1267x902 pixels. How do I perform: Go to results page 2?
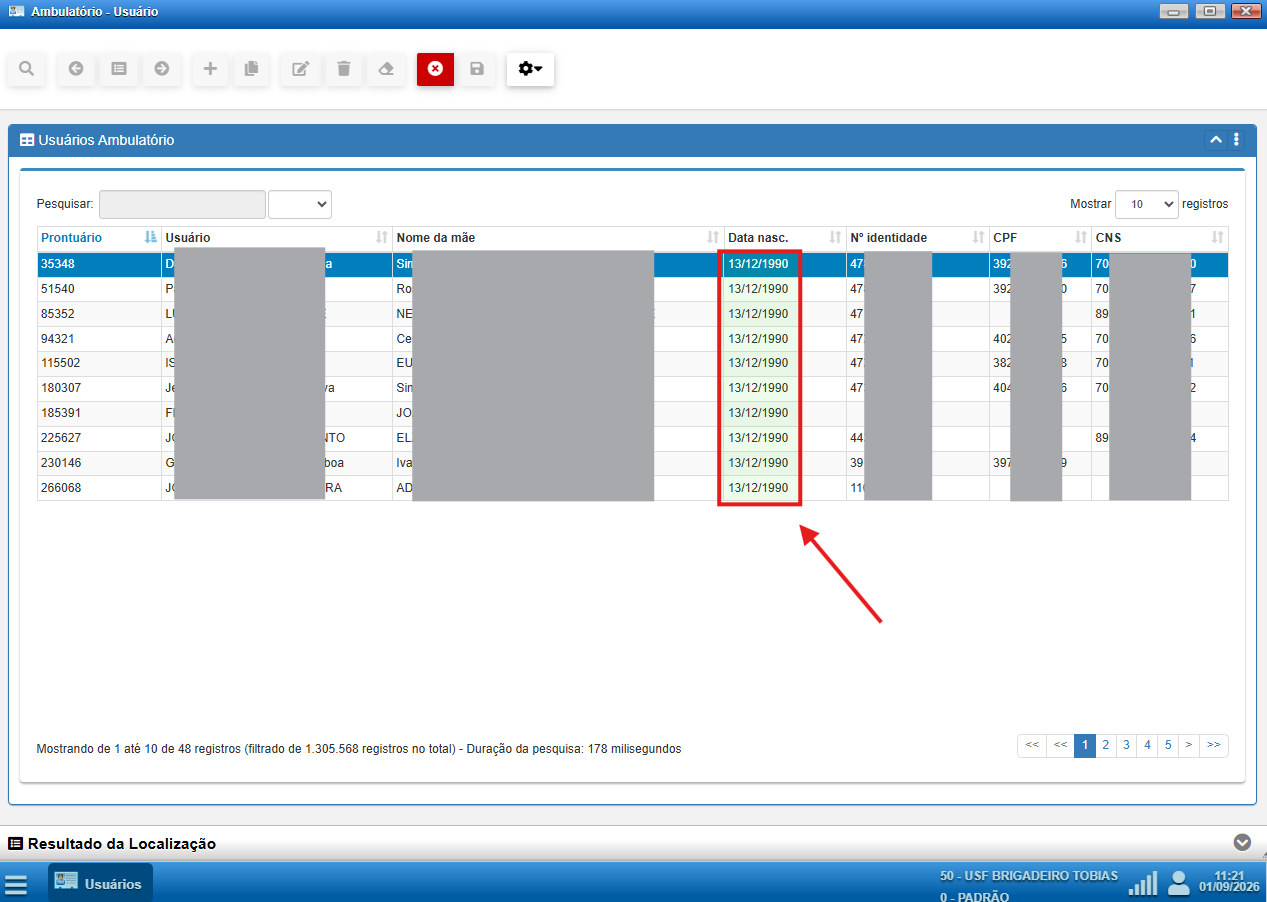1106,745
